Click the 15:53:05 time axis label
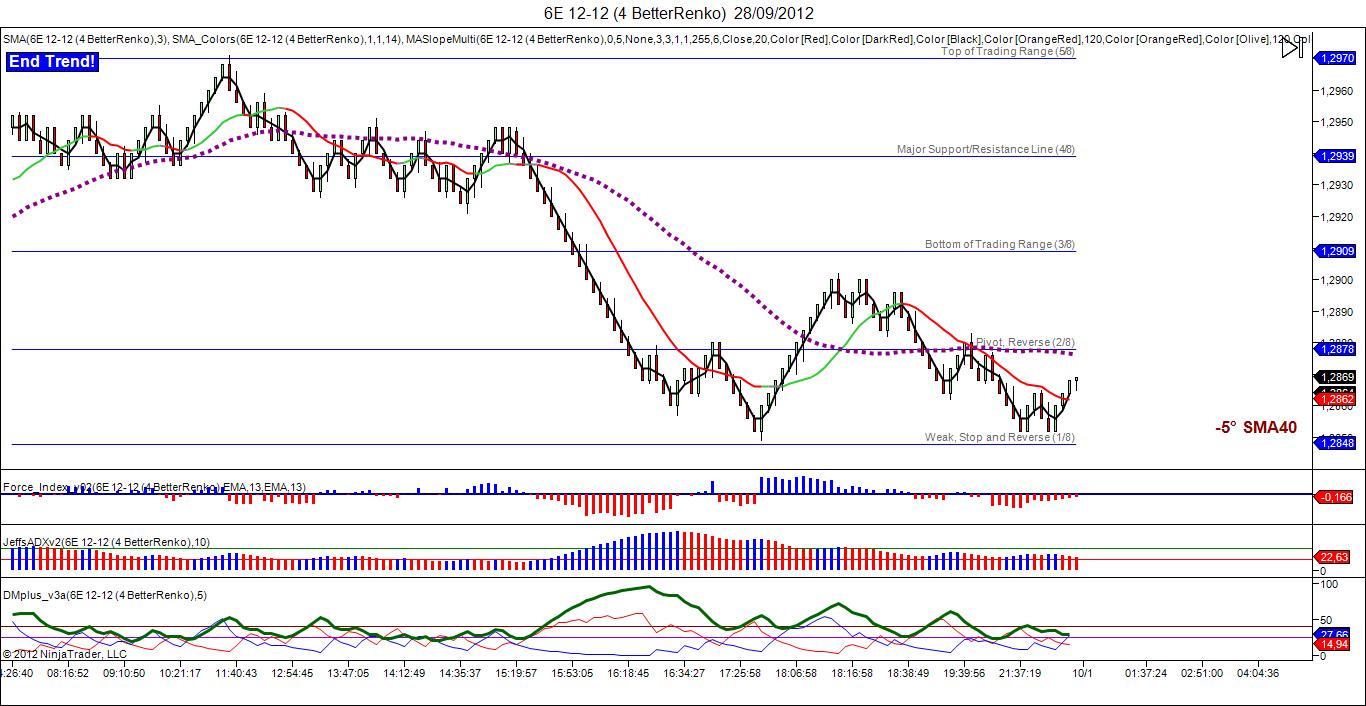1366x706 pixels. (572, 673)
